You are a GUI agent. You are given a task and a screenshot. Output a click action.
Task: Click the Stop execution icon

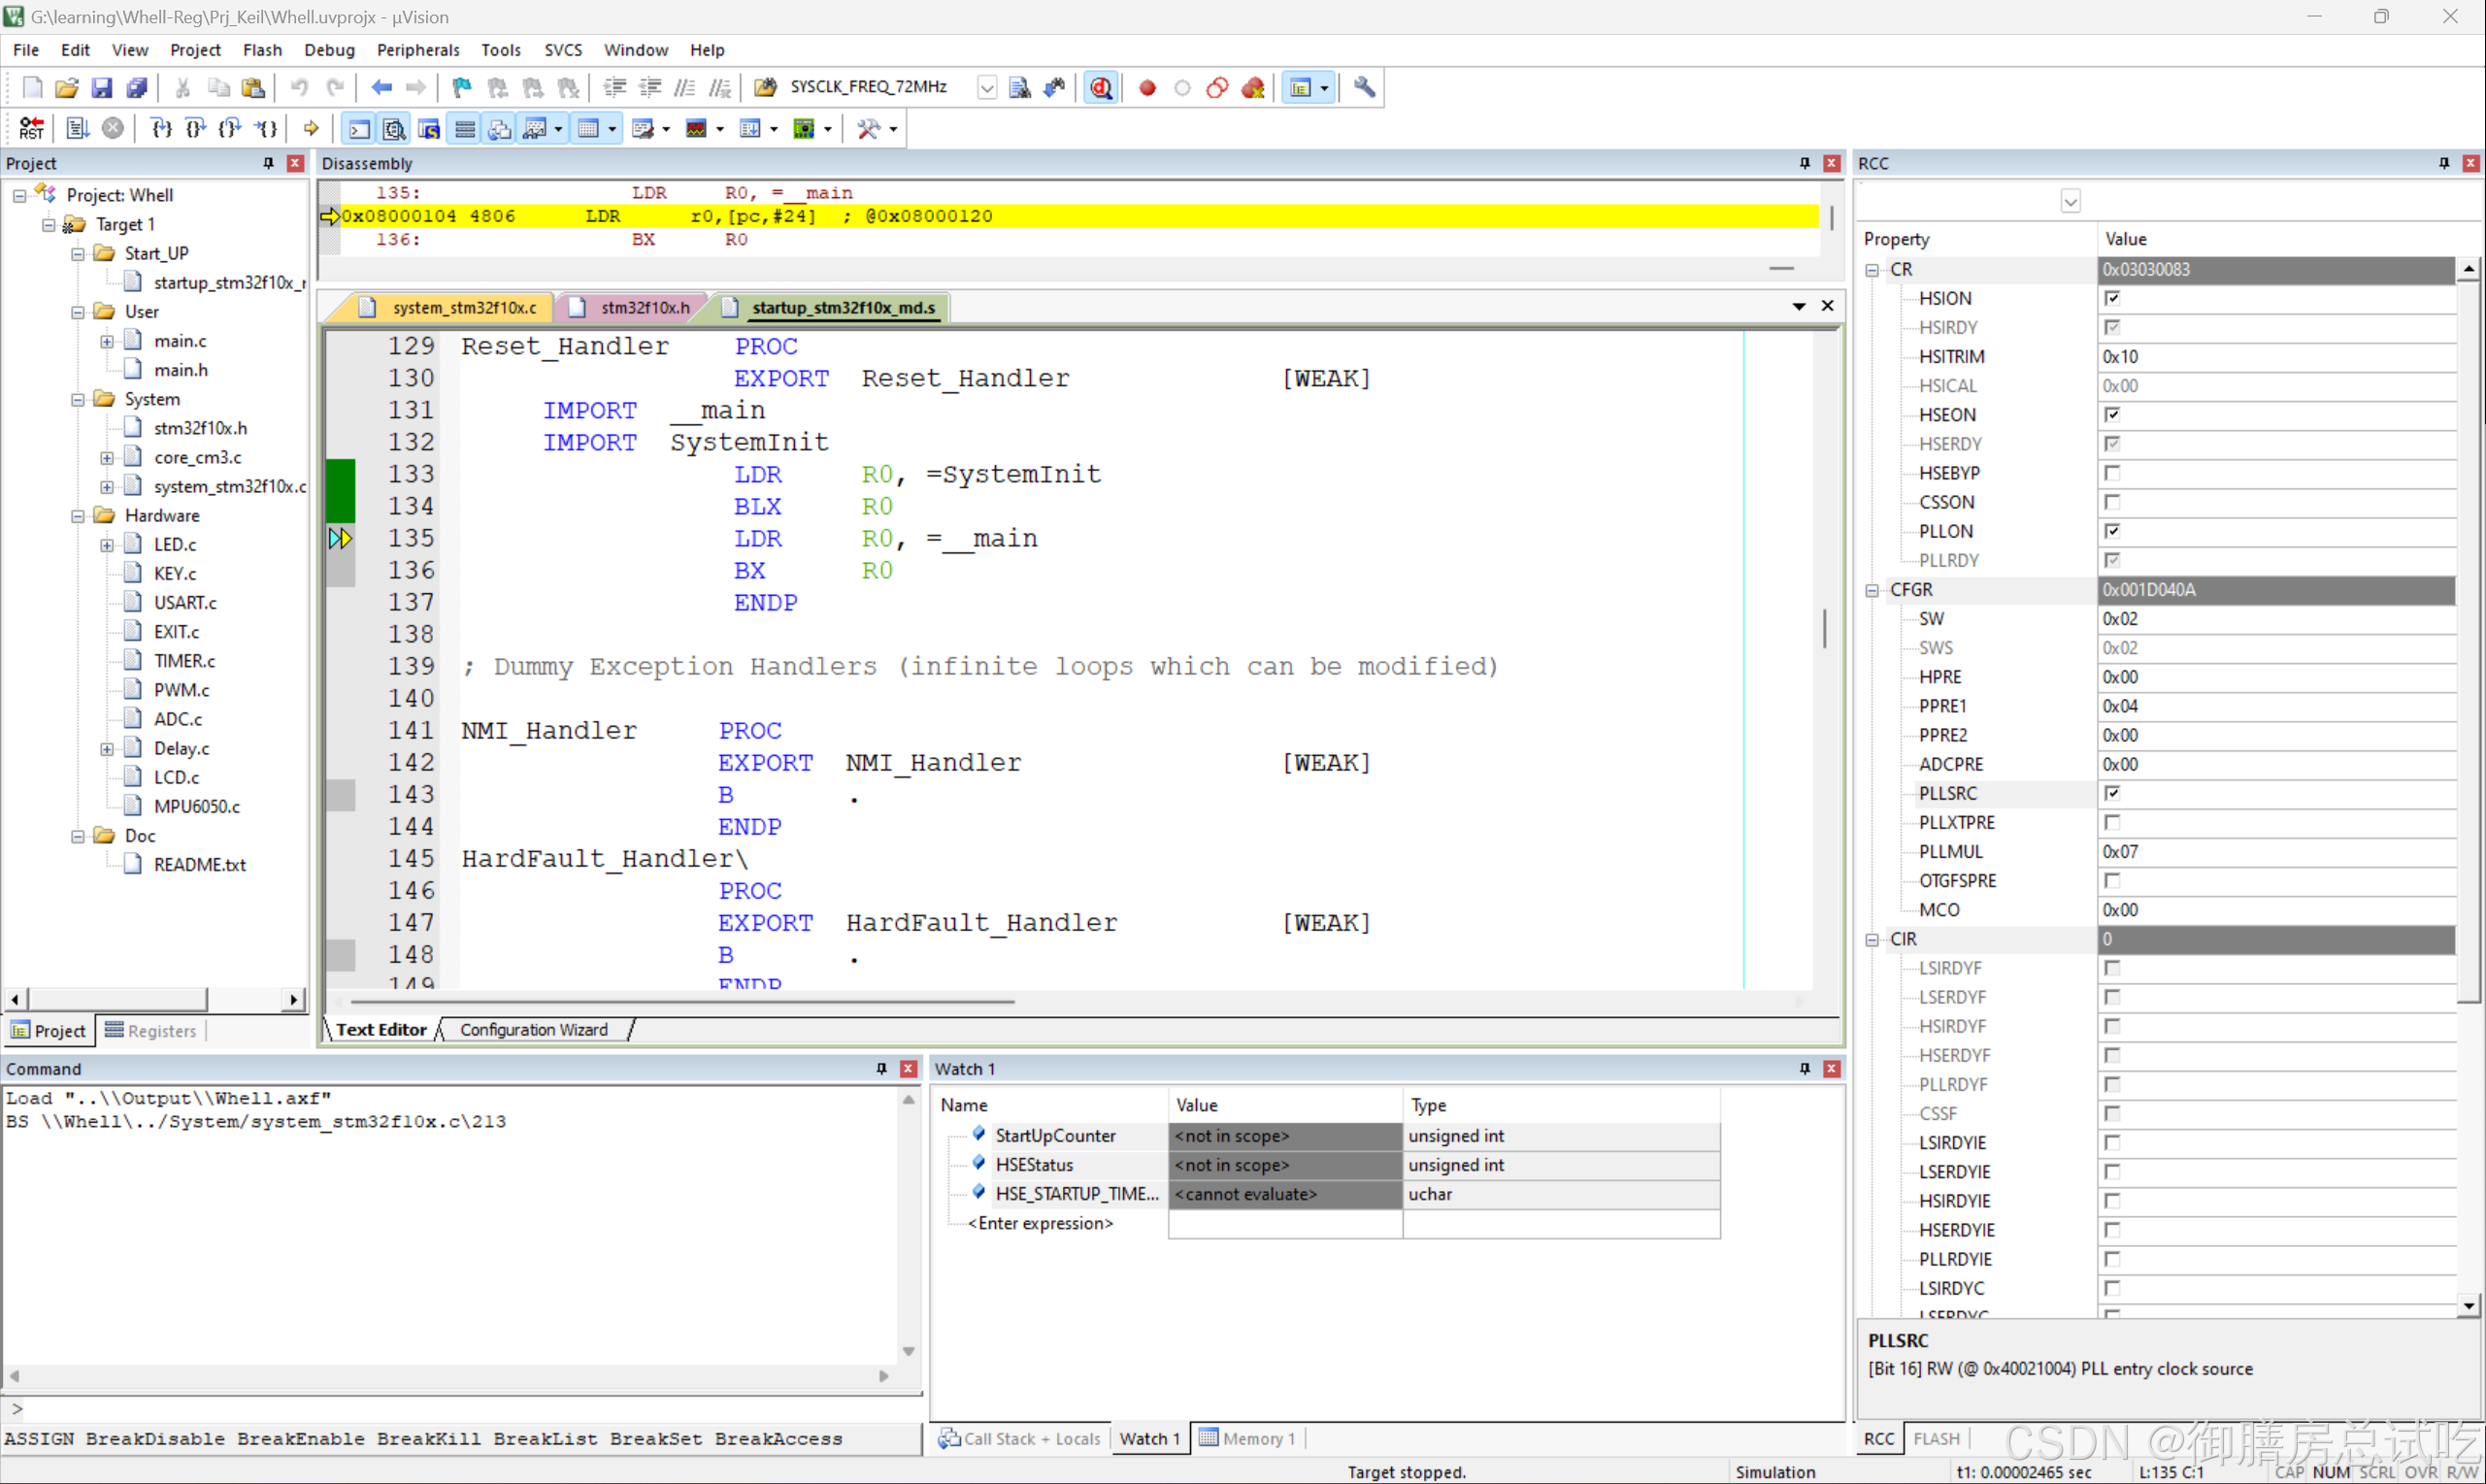point(113,128)
